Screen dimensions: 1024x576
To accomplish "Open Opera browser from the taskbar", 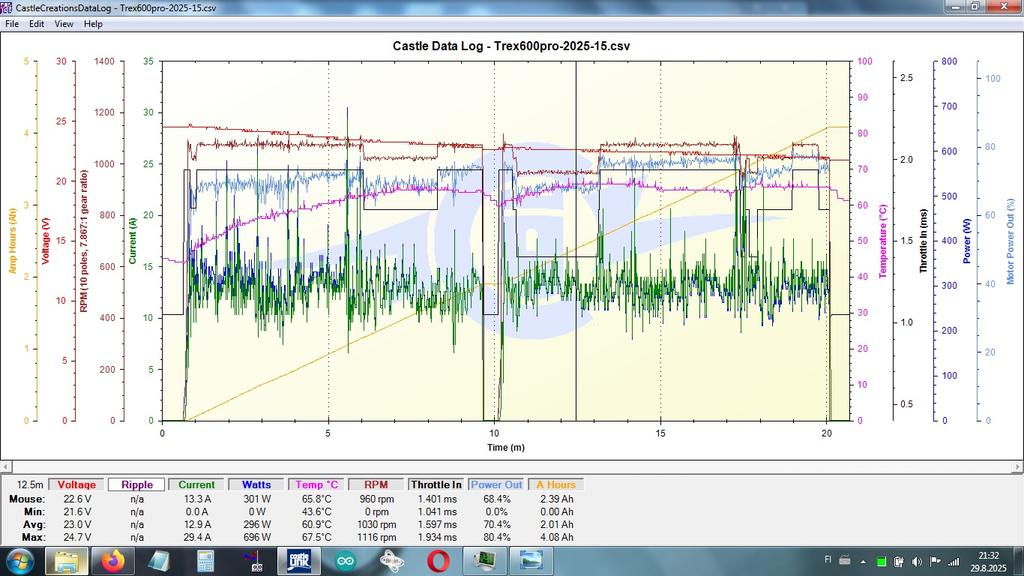I will pos(438,561).
